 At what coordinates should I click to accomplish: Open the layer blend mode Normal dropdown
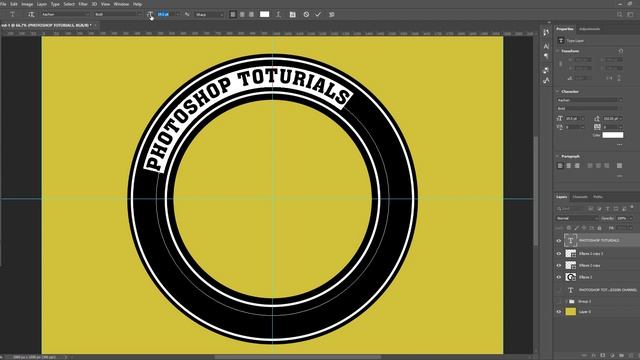pos(576,218)
